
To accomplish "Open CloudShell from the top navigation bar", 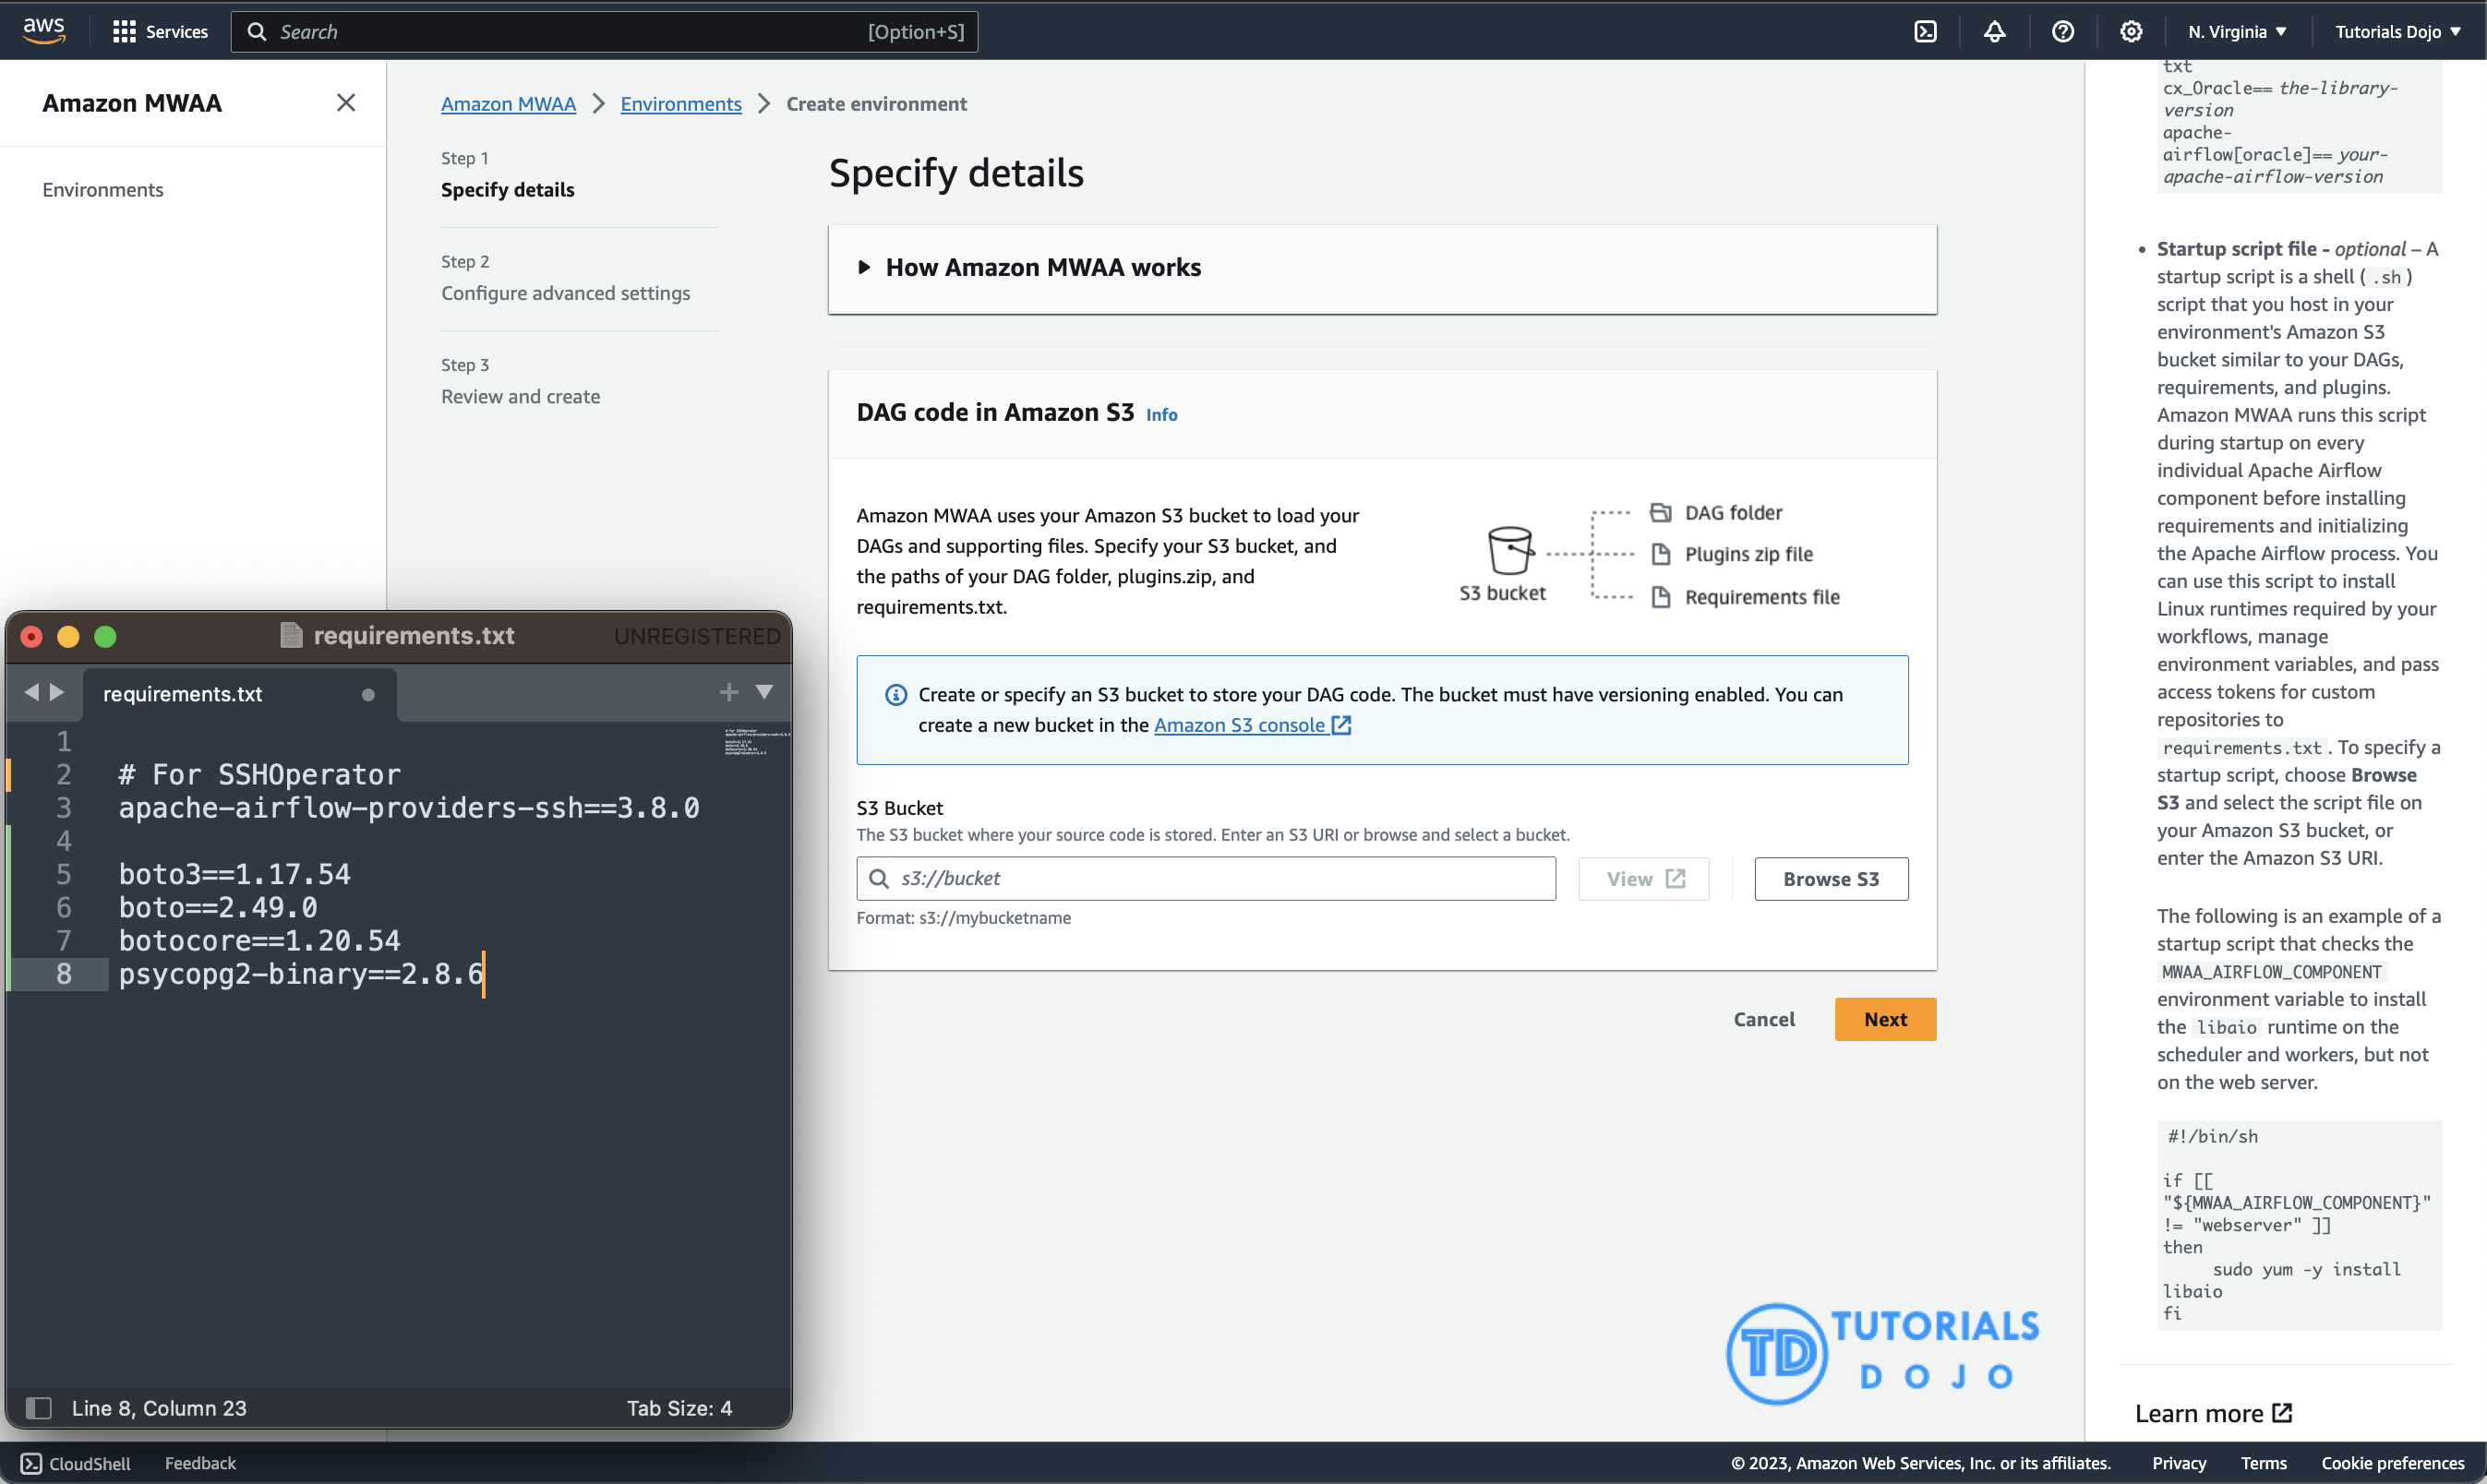I will point(1925,32).
